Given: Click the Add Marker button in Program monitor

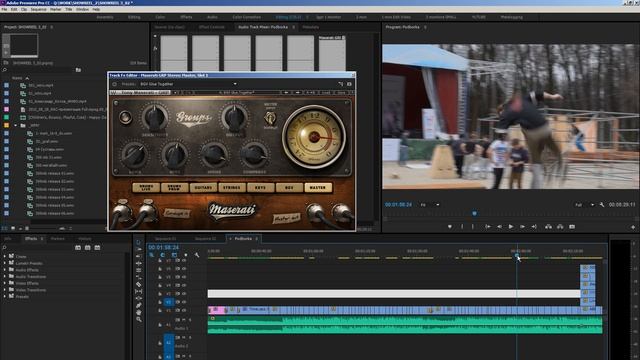Looking at the screenshot, I should click(x=450, y=227).
